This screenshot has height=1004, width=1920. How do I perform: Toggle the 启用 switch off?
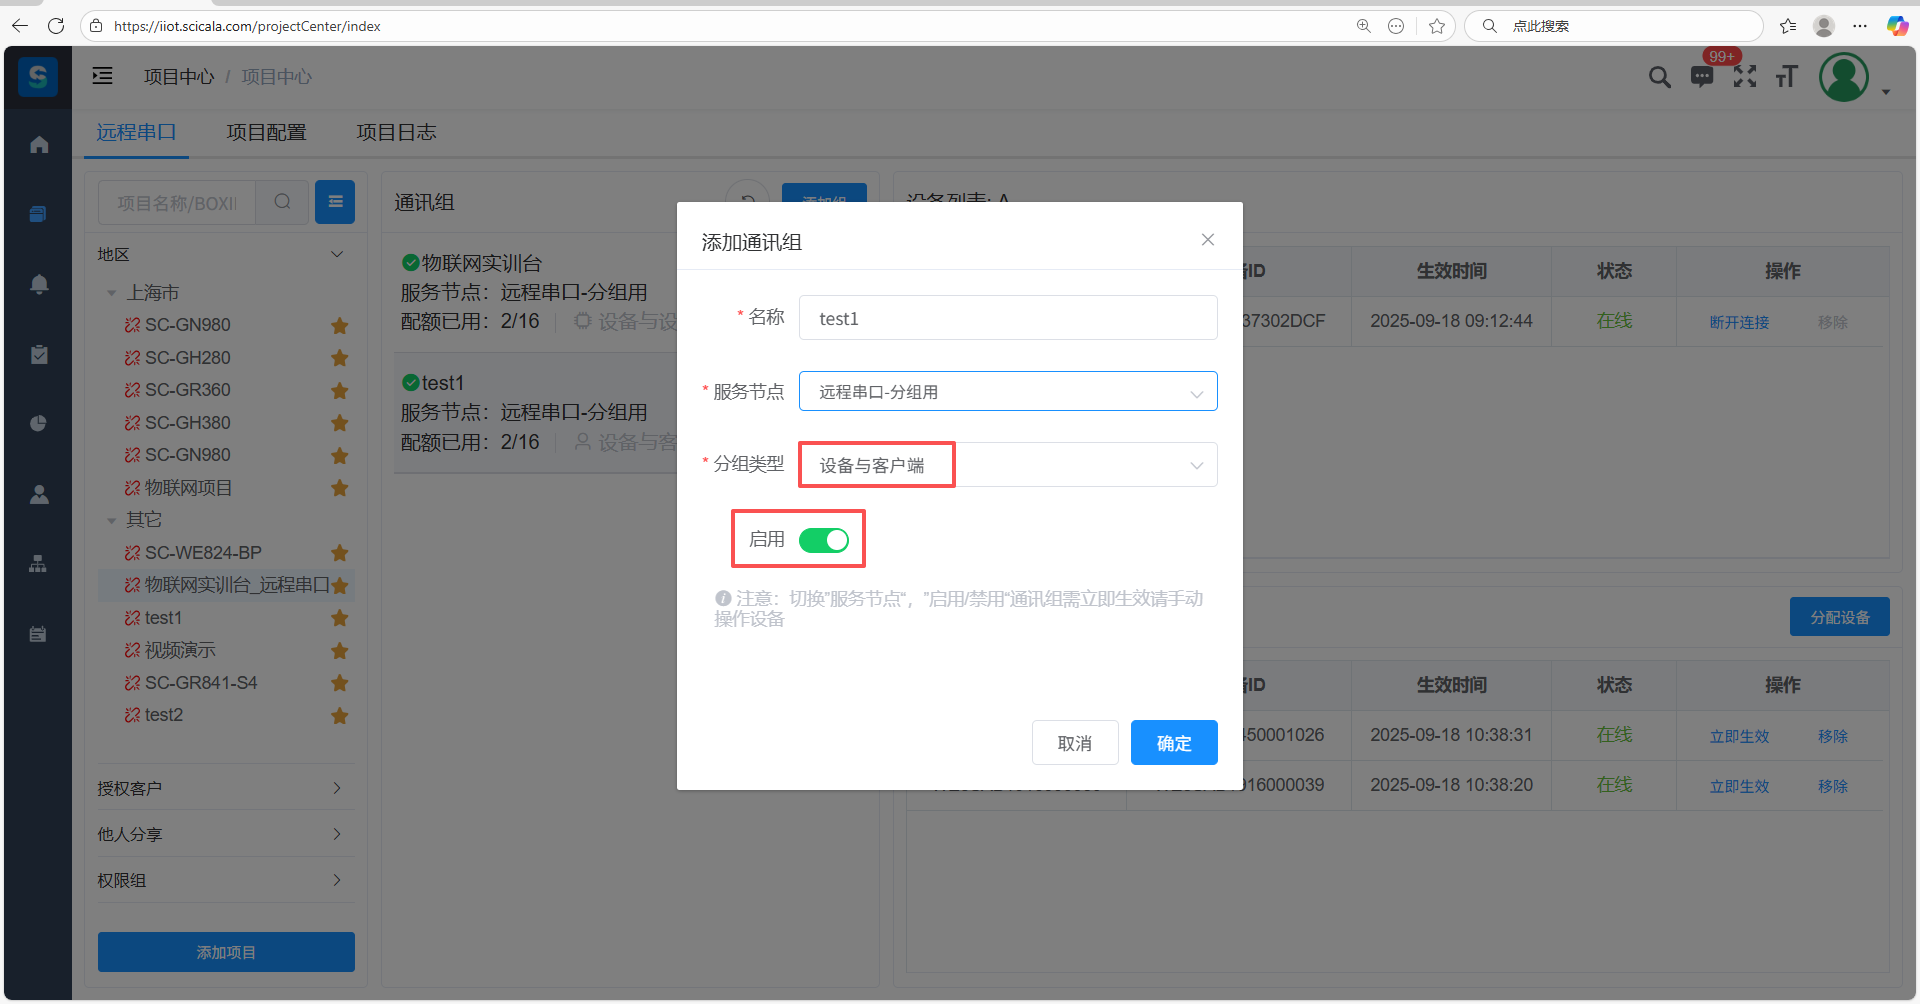point(823,540)
